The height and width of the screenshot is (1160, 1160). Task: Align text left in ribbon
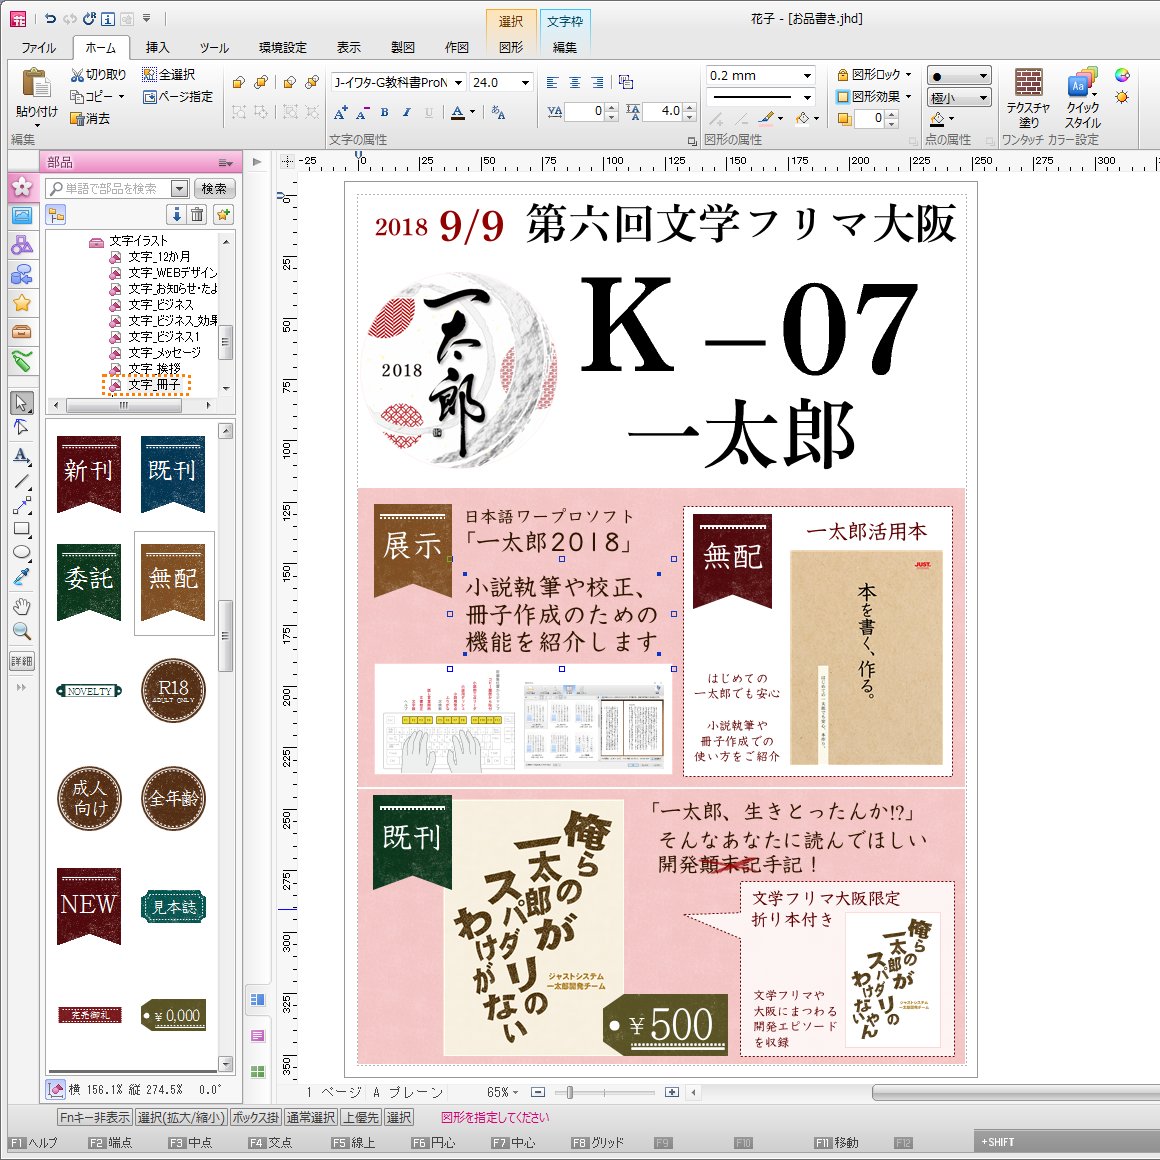552,82
